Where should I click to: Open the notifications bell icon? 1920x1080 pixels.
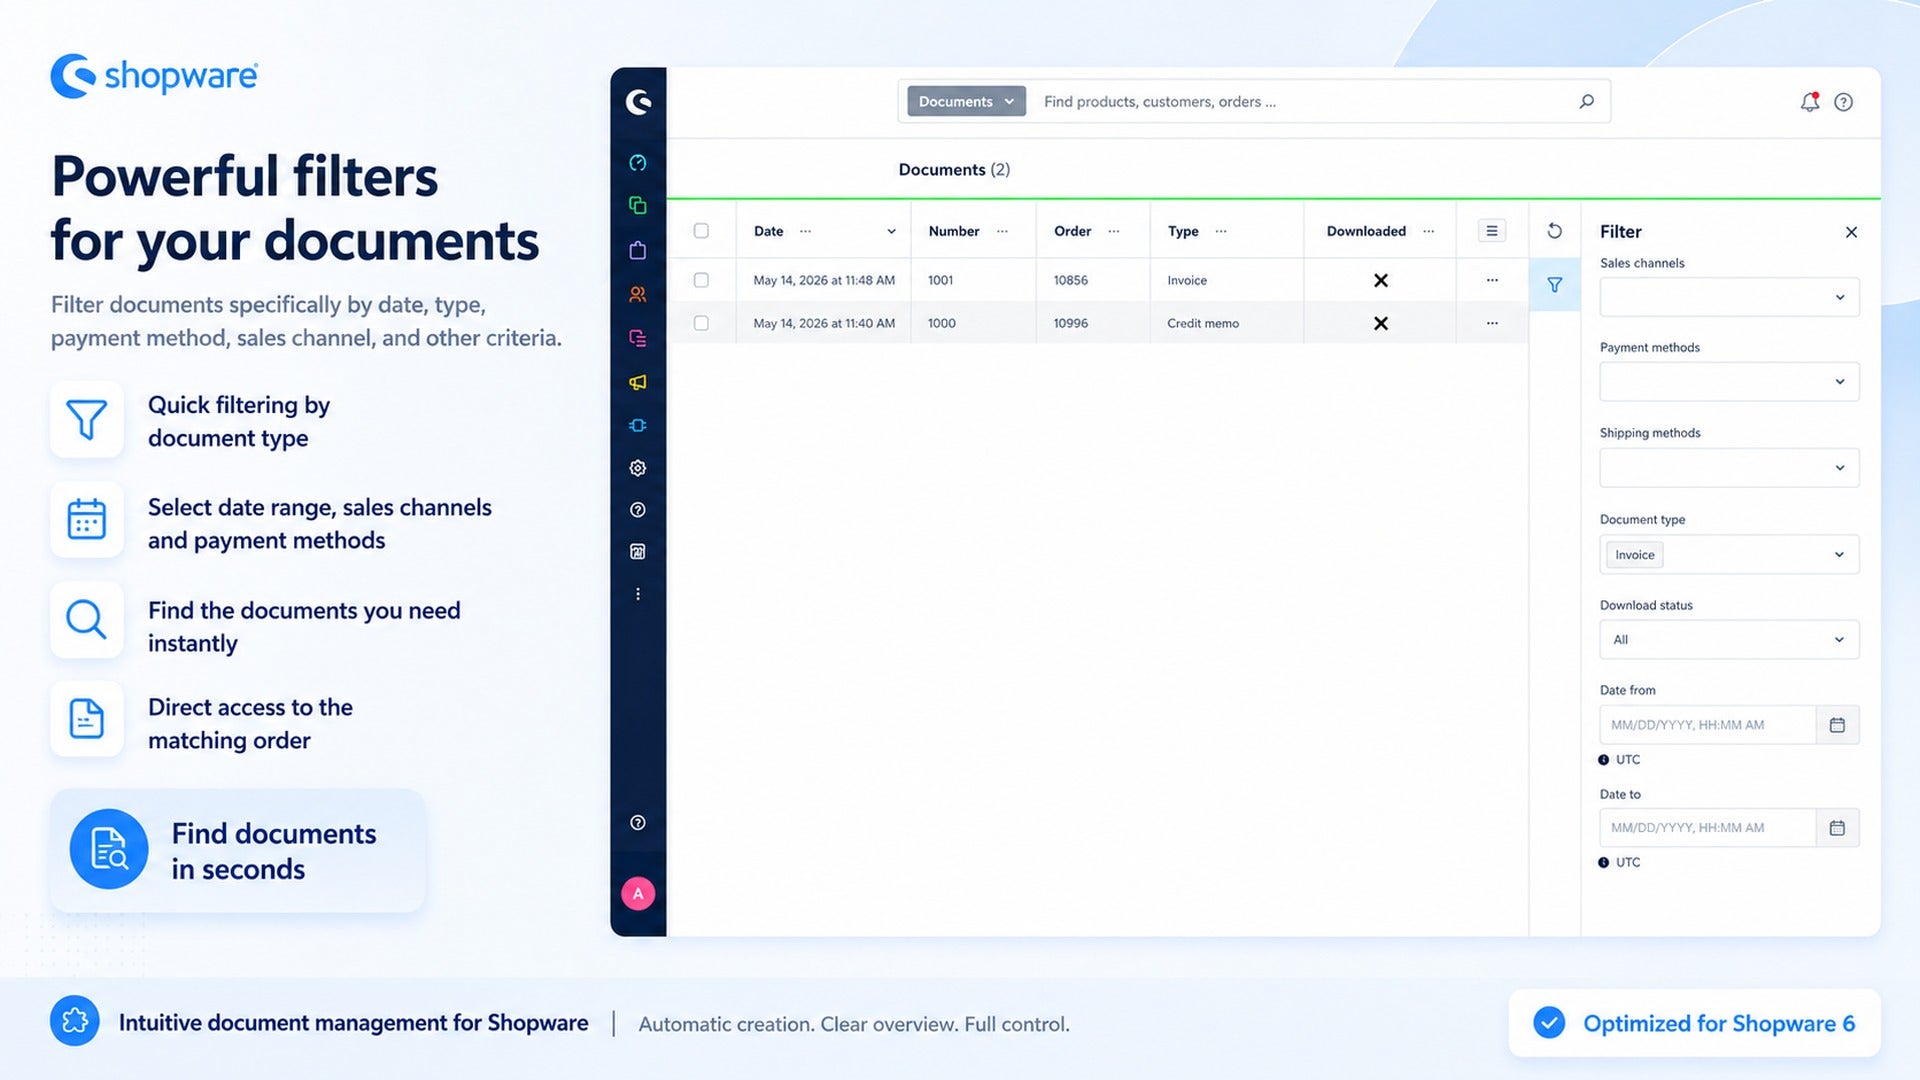[1810, 102]
